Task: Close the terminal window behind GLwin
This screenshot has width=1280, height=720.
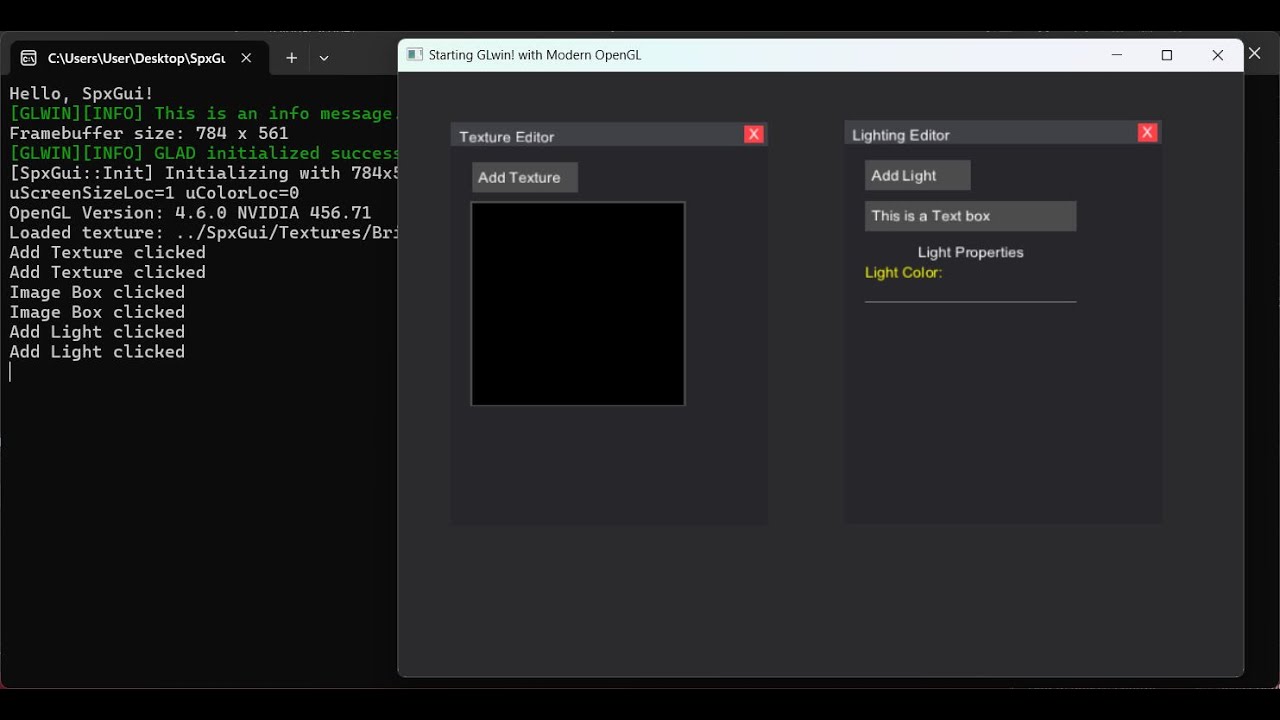Action: 1255,54
